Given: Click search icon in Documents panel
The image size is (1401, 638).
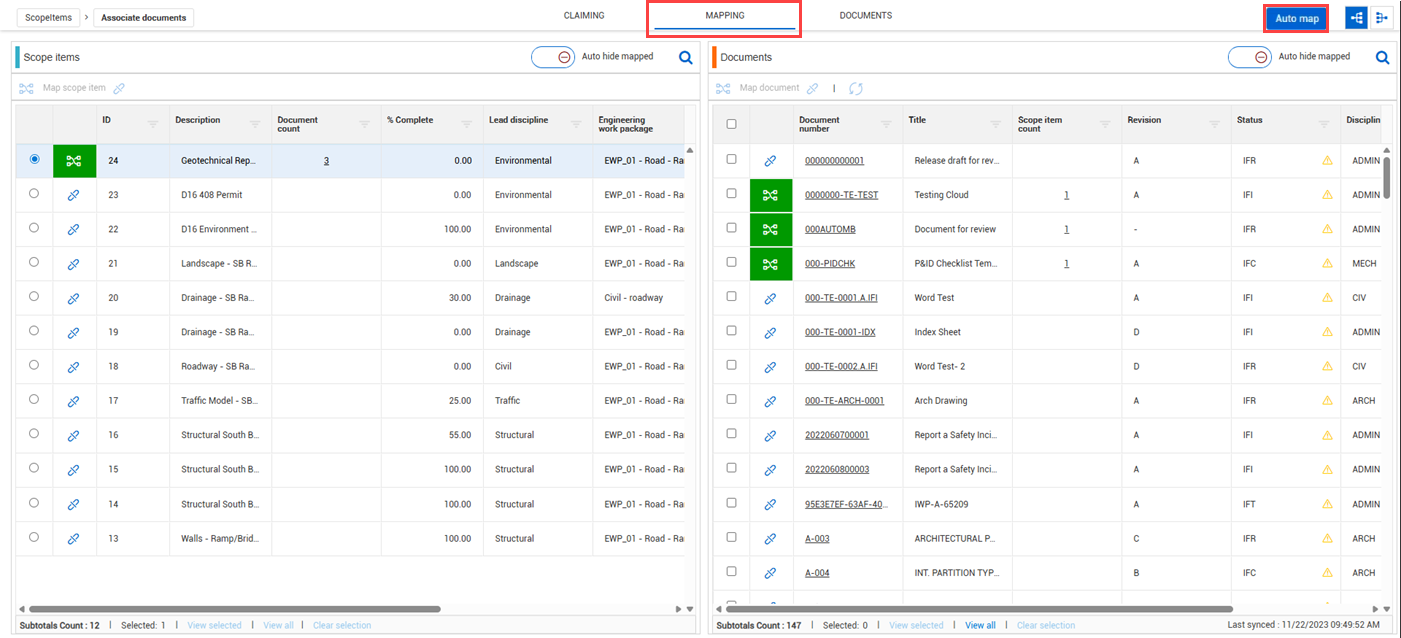Looking at the screenshot, I should [1383, 58].
